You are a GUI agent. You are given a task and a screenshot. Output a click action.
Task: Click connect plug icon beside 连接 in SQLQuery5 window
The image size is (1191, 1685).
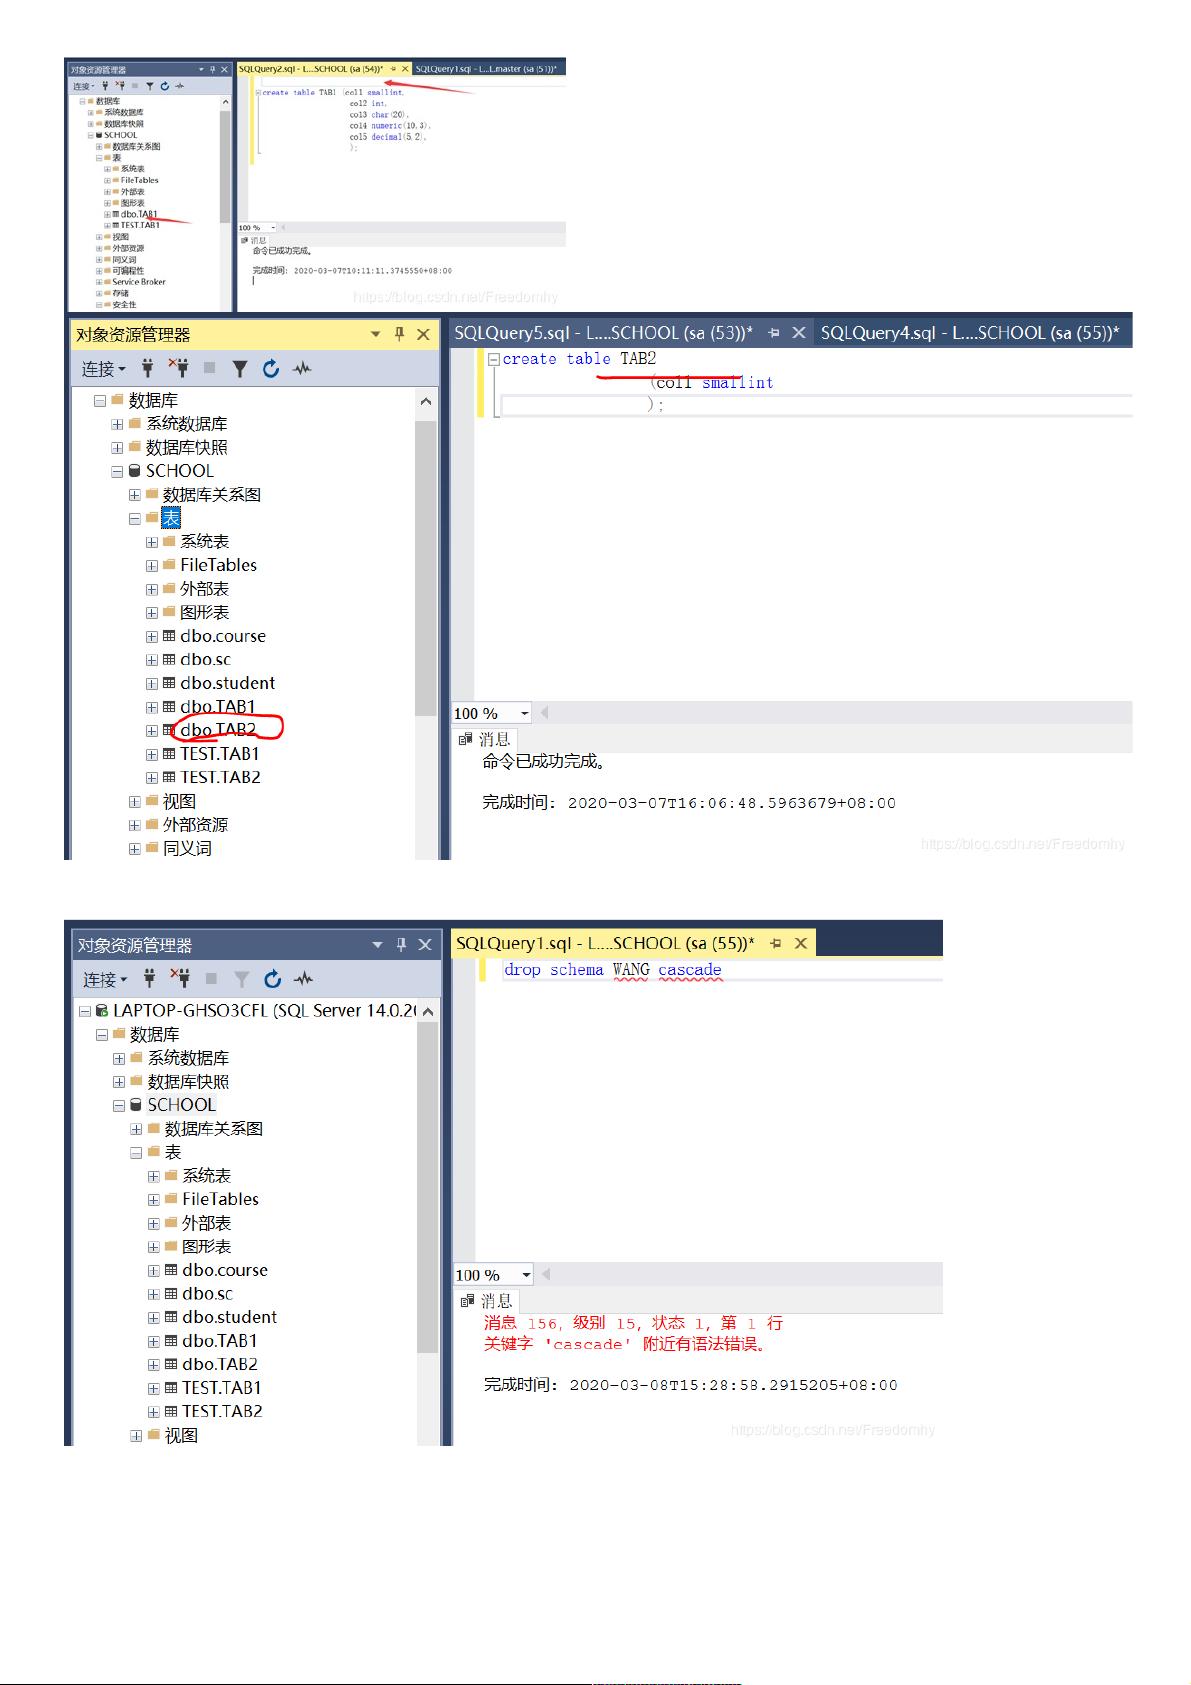[x=147, y=368]
